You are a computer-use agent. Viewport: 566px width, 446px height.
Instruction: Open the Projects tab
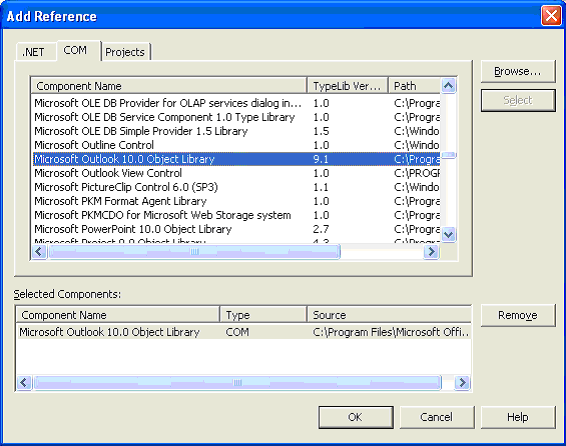point(125,52)
